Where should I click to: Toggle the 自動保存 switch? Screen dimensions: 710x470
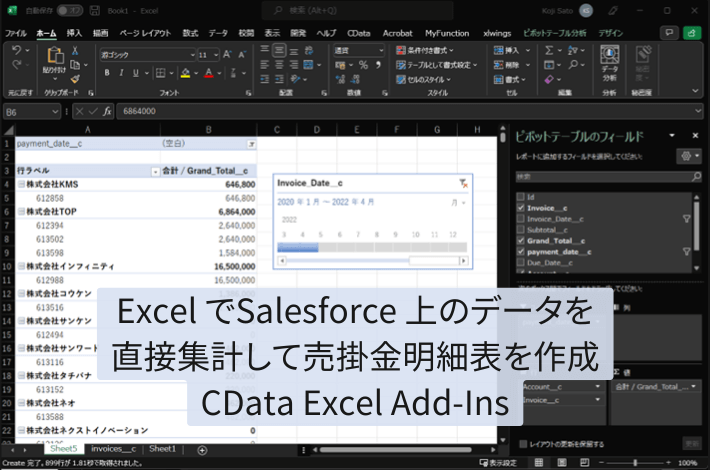click(x=70, y=10)
